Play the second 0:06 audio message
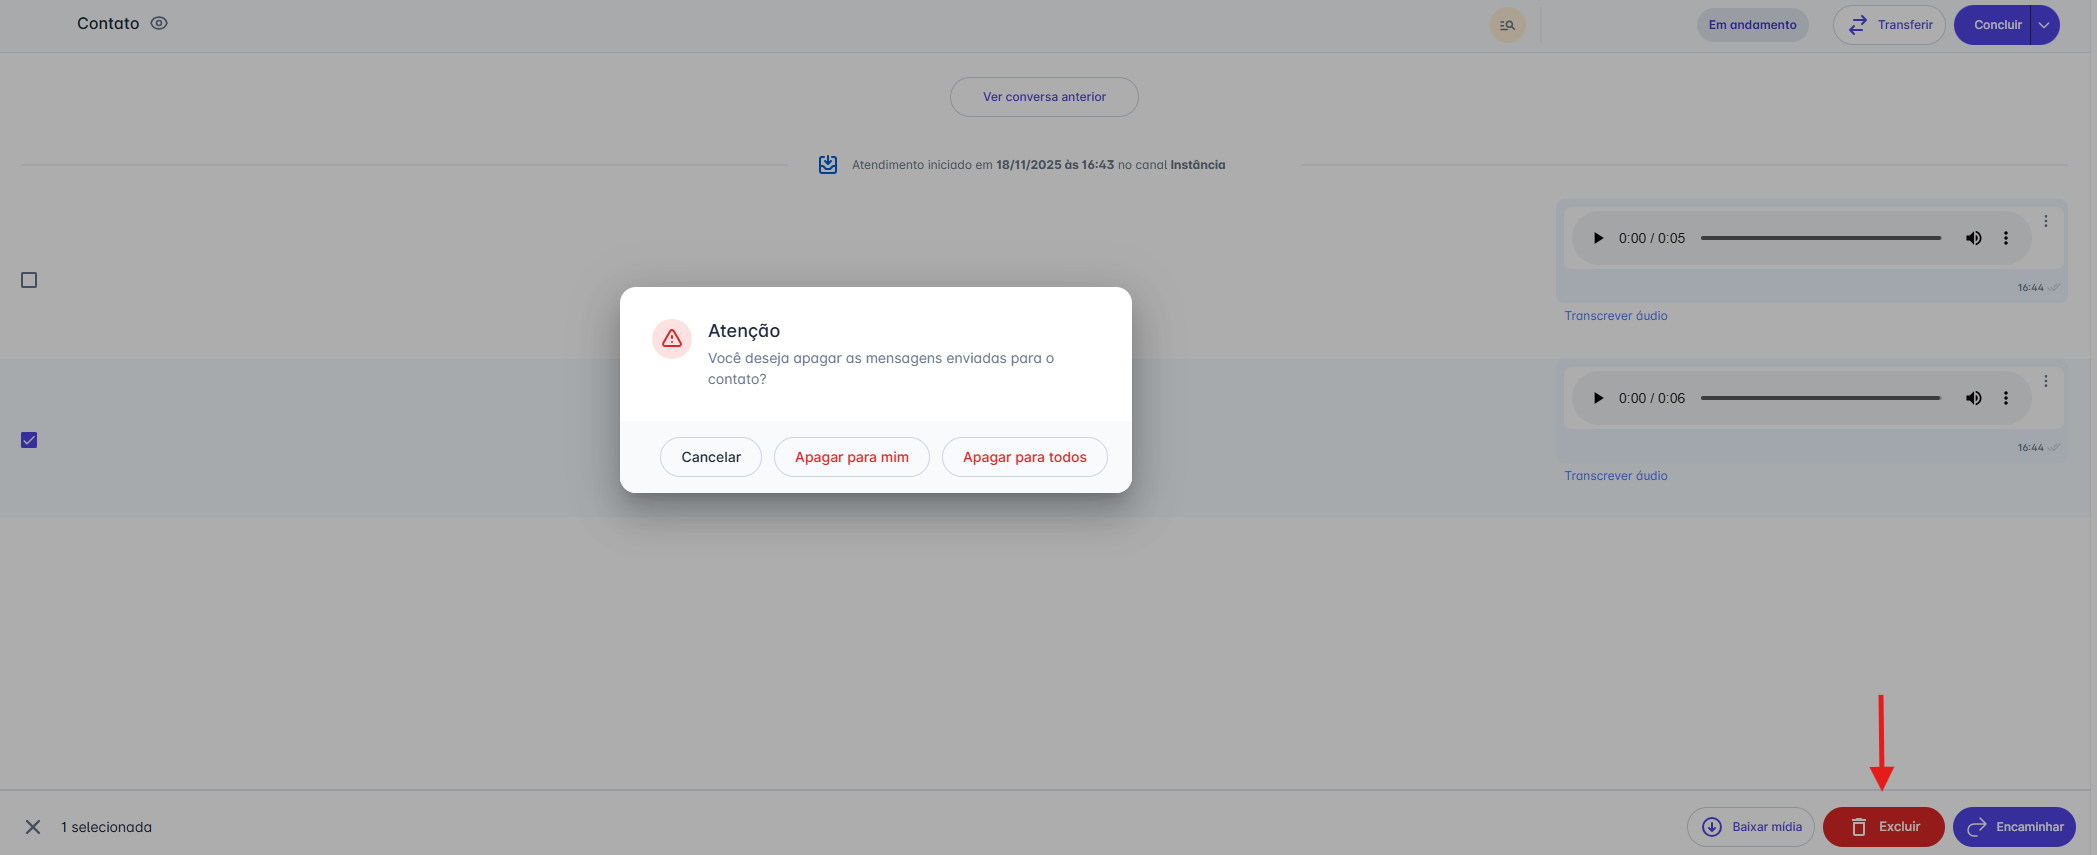 (x=1598, y=398)
